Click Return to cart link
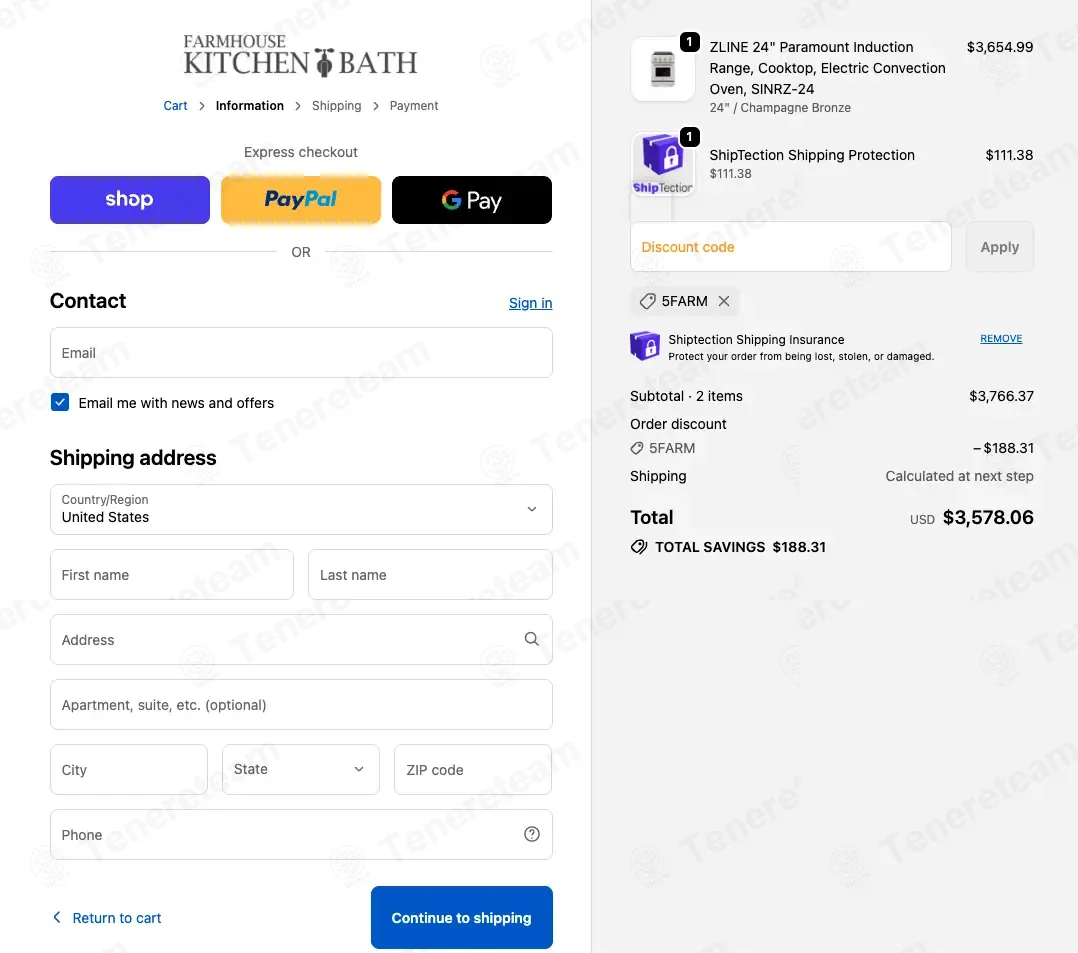 point(117,918)
